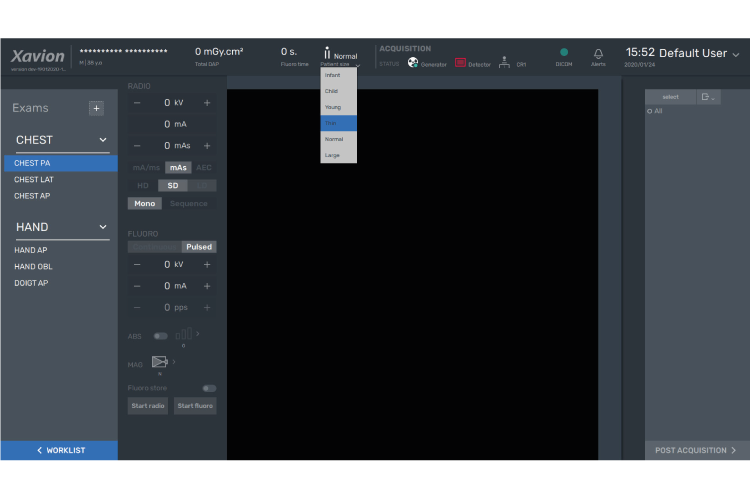This screenshot has width=750, height=500.
Task: Click the Start radio button
Action: coord(148,406)
